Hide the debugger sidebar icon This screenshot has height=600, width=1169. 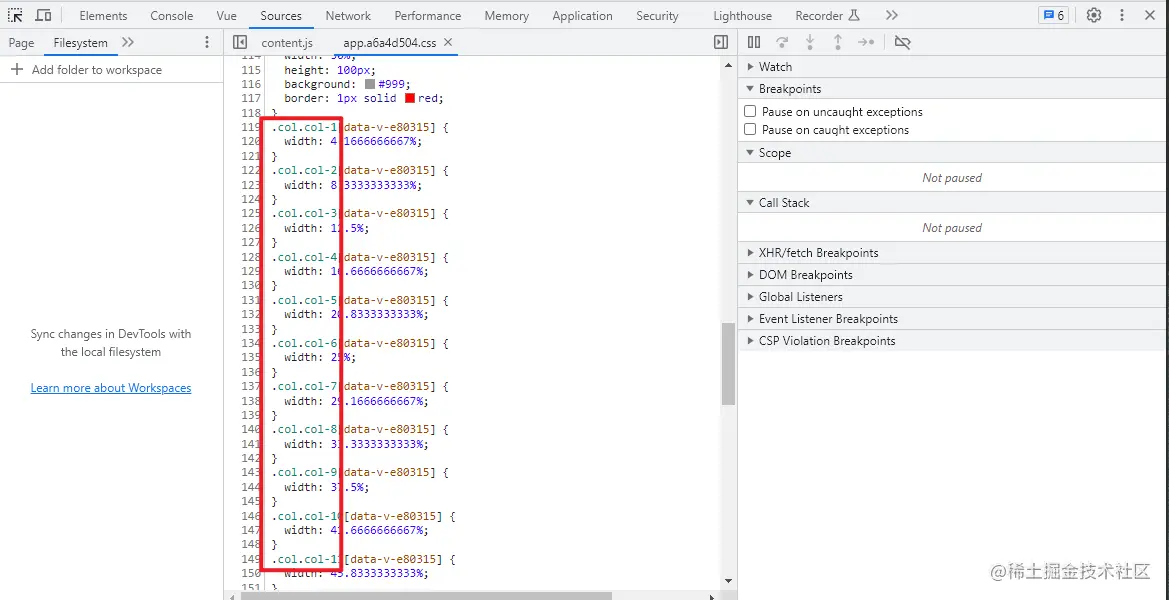click(721, 43)
